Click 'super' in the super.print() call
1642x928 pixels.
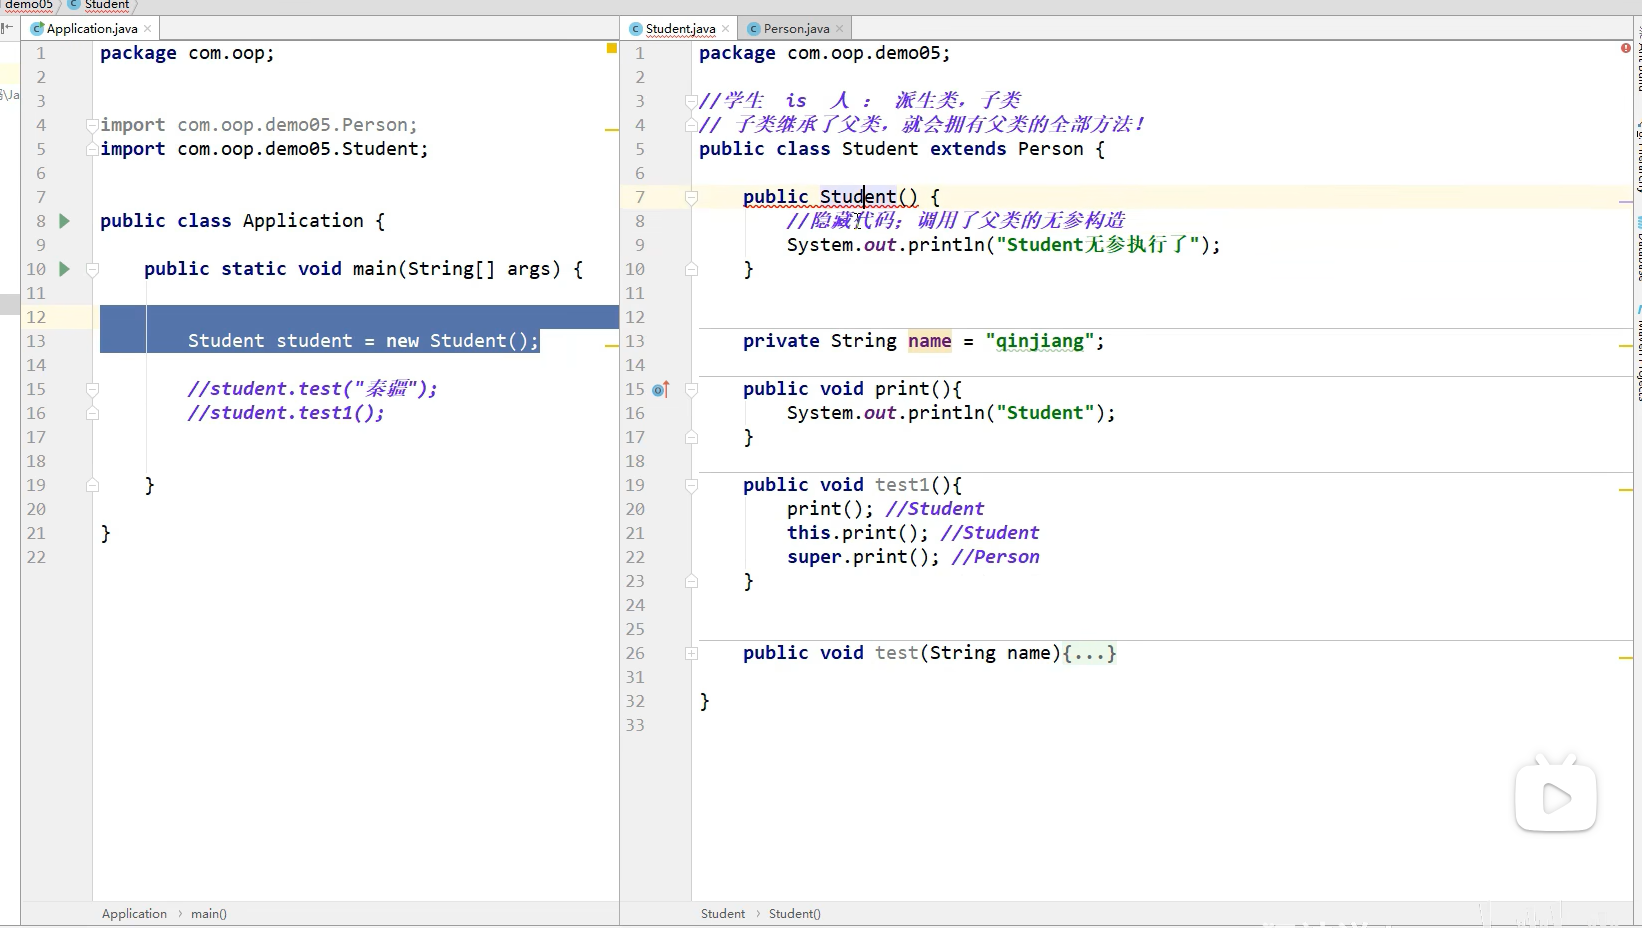(x=814, y=557)
